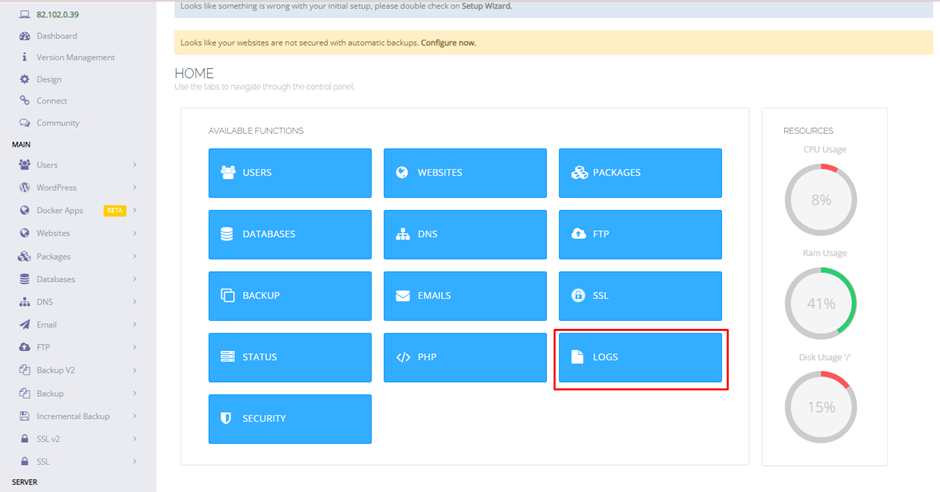Click the globe icon on WEBSITES tile
Screen dimensions: 940x492
click(x=402, y=173)
